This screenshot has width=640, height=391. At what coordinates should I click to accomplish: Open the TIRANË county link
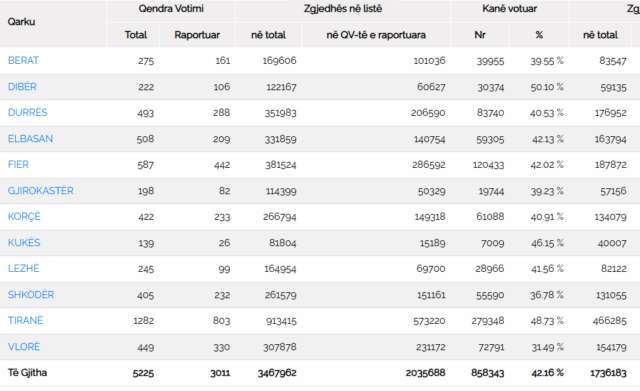point(25,320)
